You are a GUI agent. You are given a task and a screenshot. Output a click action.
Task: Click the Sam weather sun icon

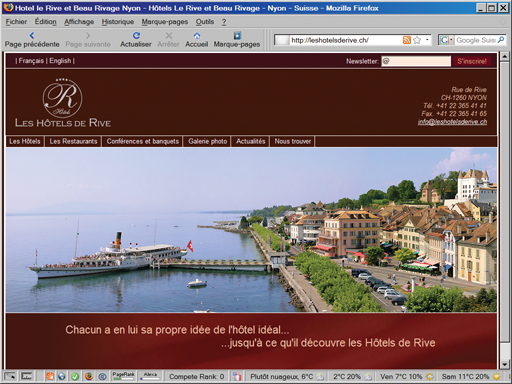tap(496, 377)
